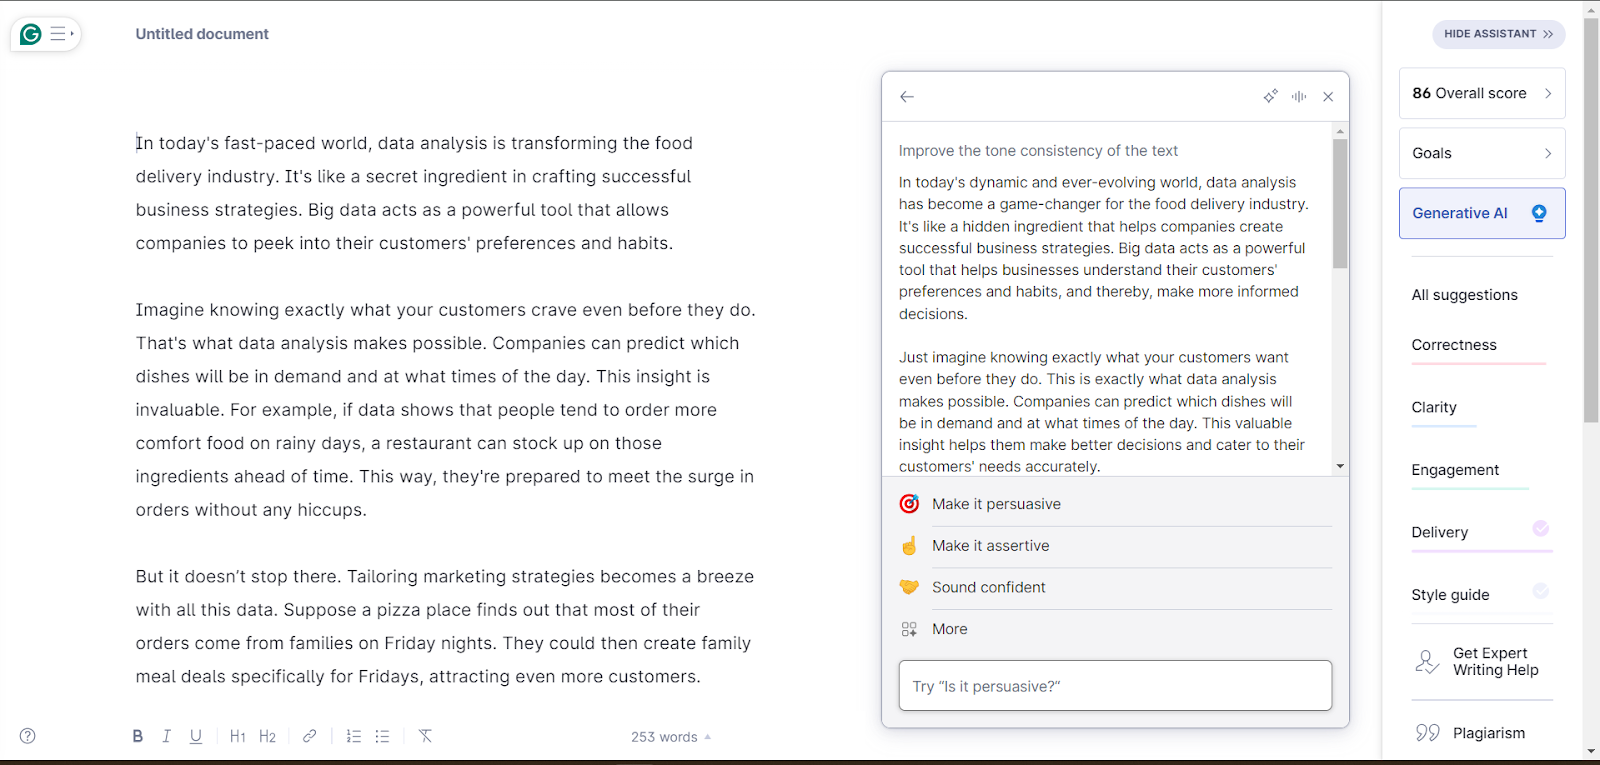
Task: Toggle bold formatting in the toolbar
Action: [138, 736]
